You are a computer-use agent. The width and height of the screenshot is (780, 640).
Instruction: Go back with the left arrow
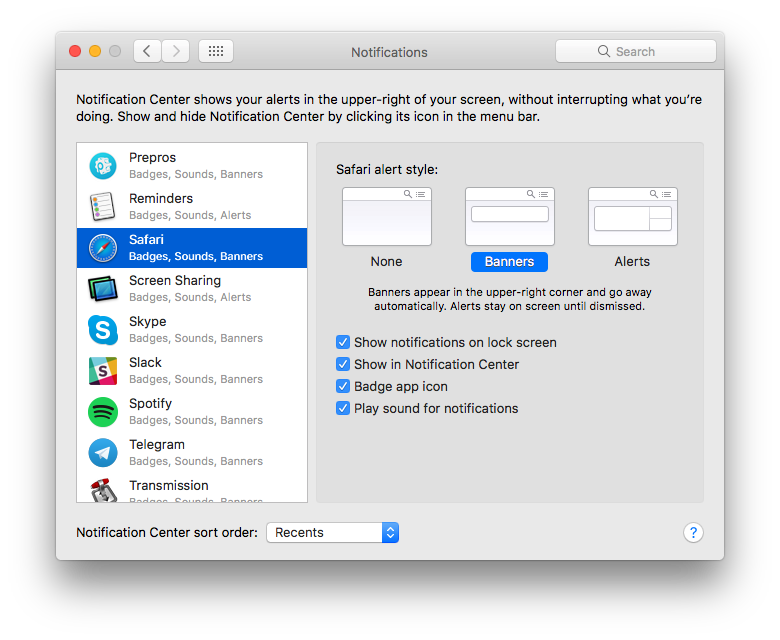click(147, 51)
